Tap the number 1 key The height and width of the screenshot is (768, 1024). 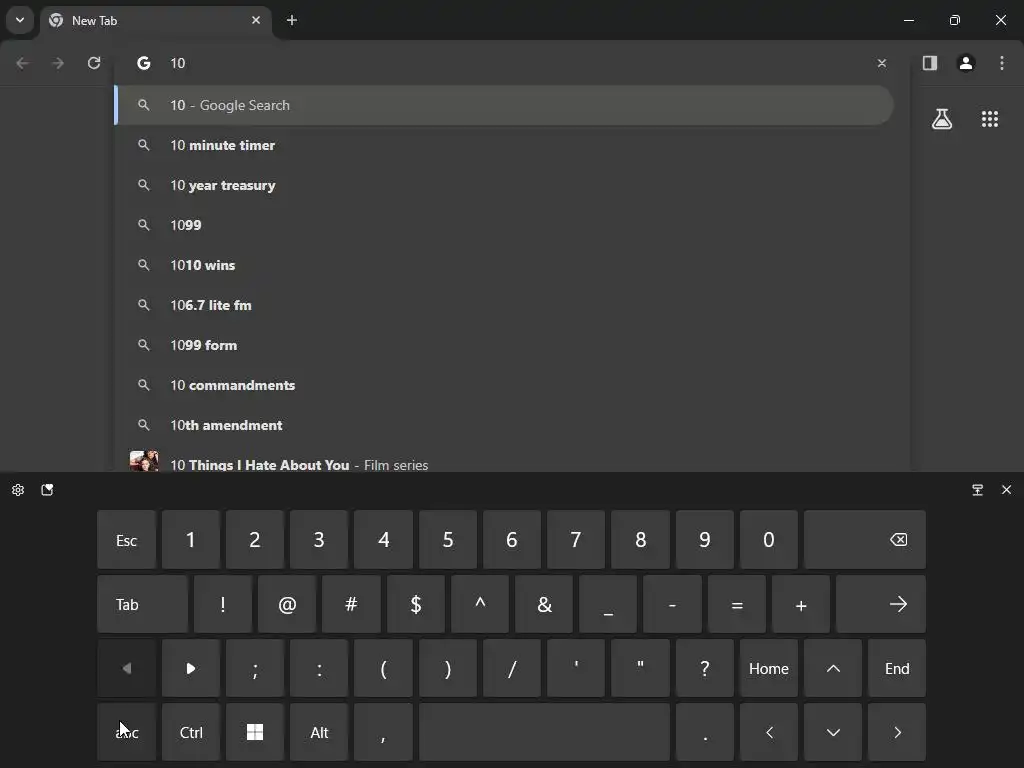click(190, 539)
